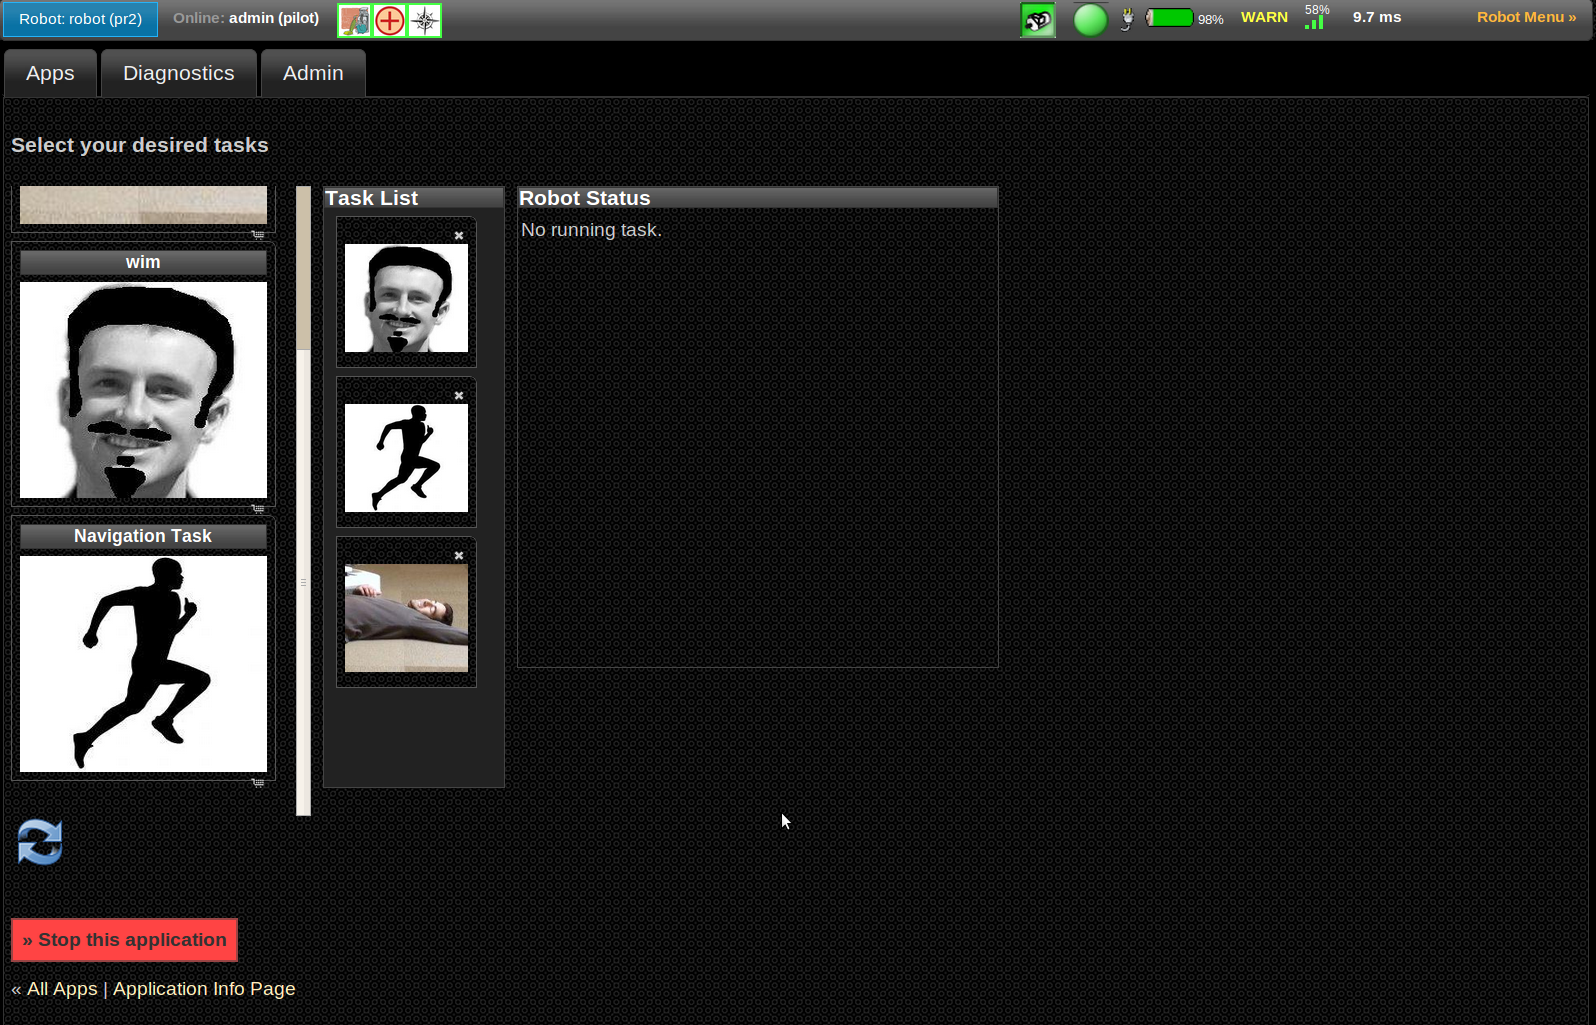Click the power plug icon
Screen dimensions: 1596x1025
coord(1127,19)
